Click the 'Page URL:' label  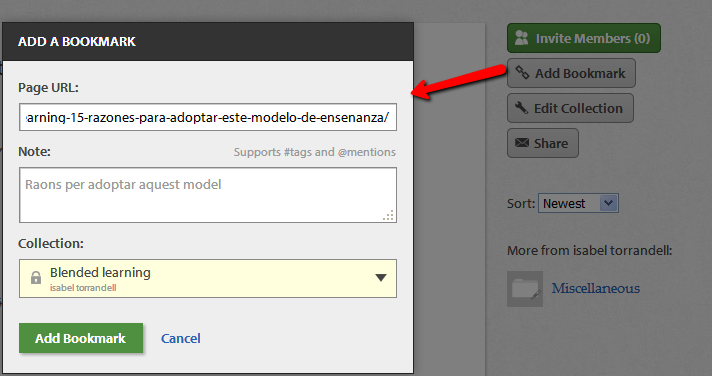click(x=48, y=88)
